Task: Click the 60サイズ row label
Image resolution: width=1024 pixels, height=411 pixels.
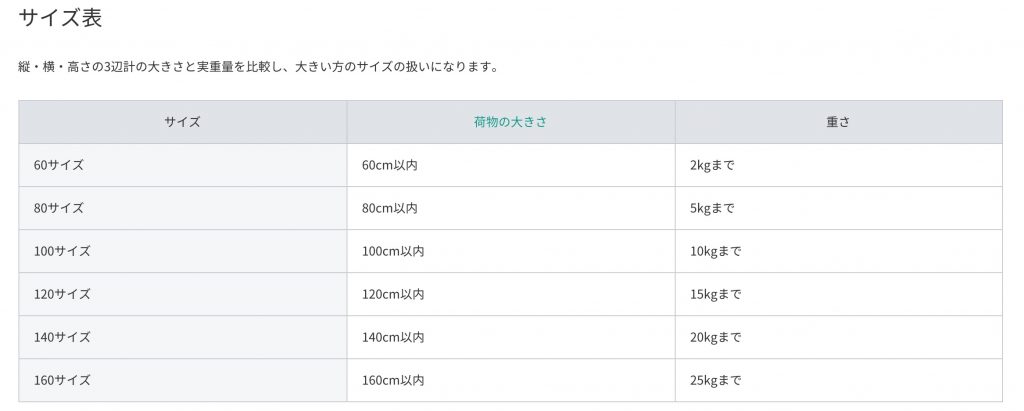Action: pyautogui.click(x=59, y=165)
